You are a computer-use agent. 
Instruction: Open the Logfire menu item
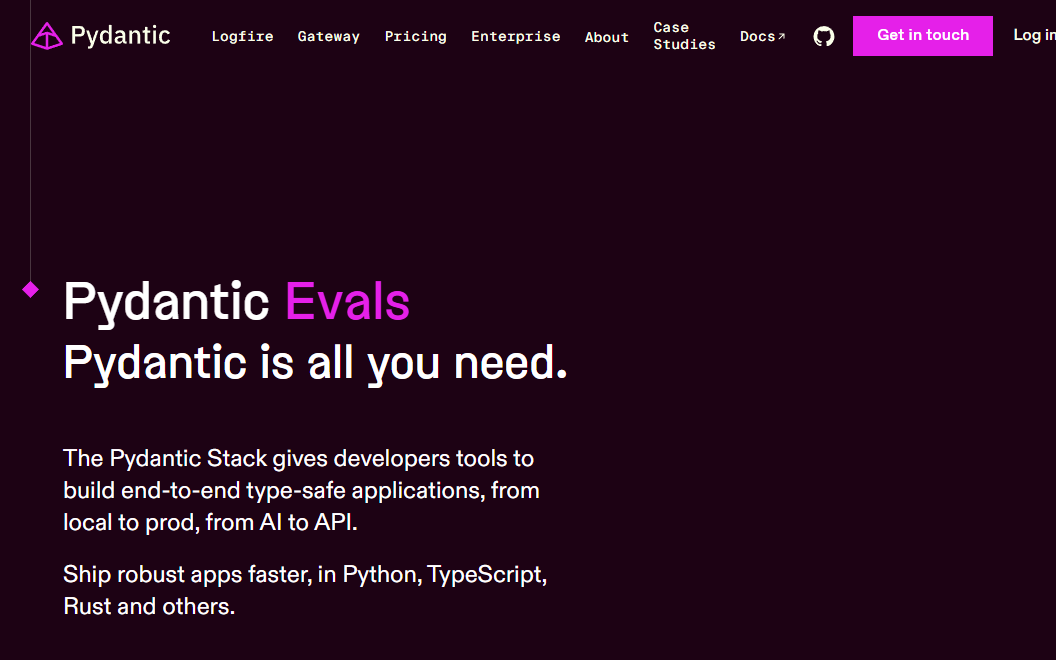click(242, 37)
